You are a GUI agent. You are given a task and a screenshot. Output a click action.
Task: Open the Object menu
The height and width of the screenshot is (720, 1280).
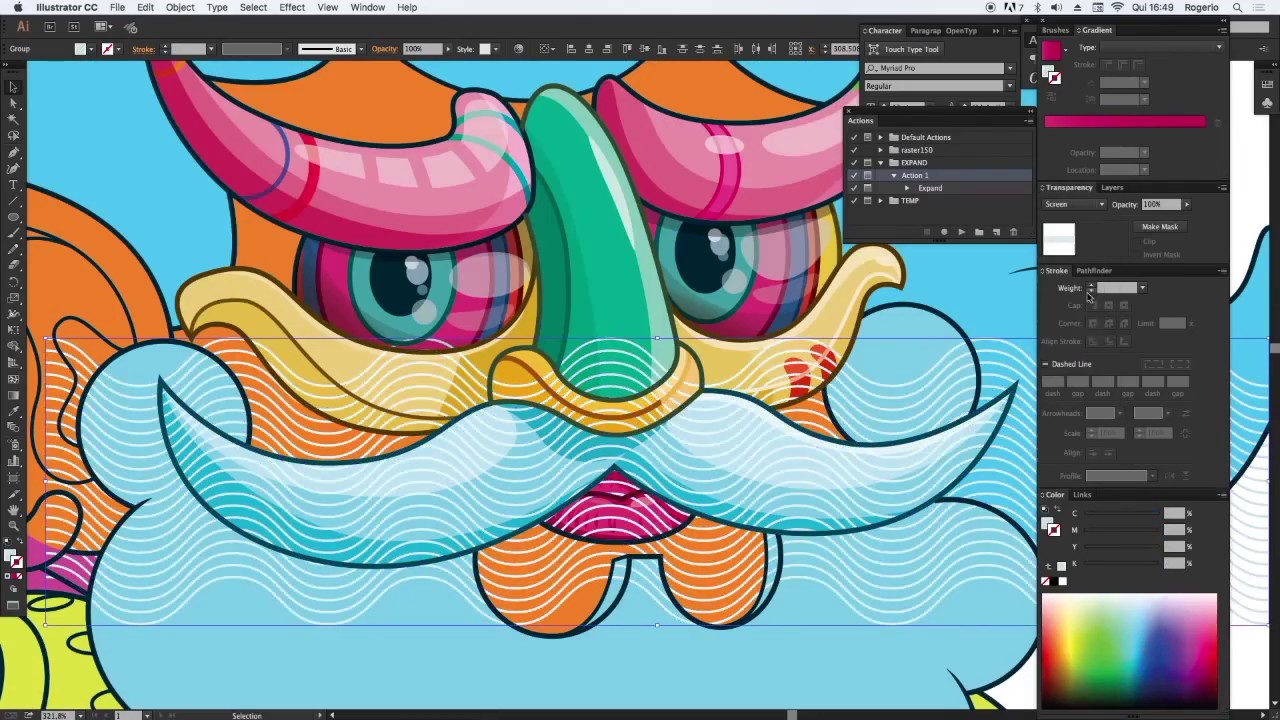point(180,7)
